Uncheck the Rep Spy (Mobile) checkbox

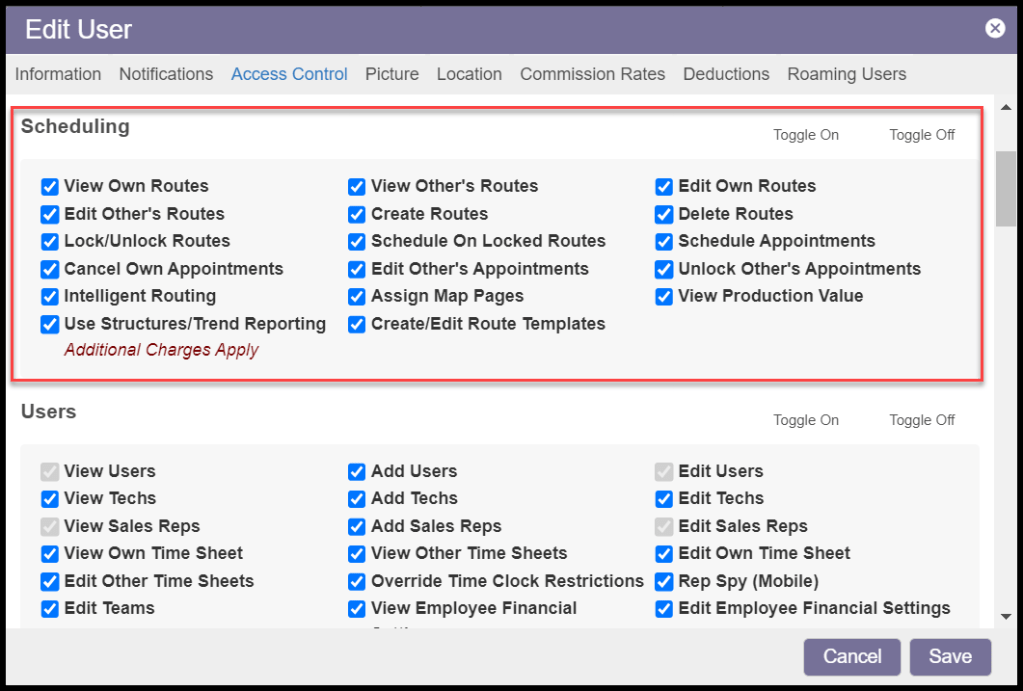pos(664,581)
